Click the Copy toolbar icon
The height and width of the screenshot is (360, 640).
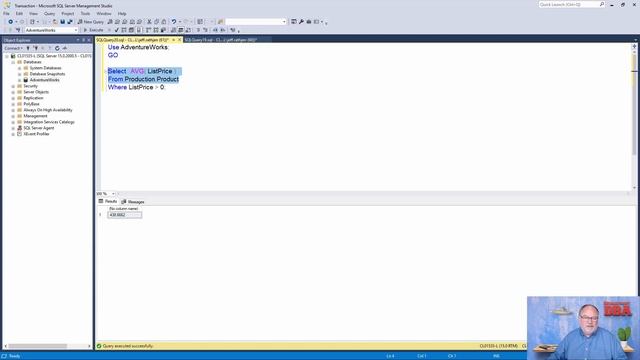tap(157, 22)
